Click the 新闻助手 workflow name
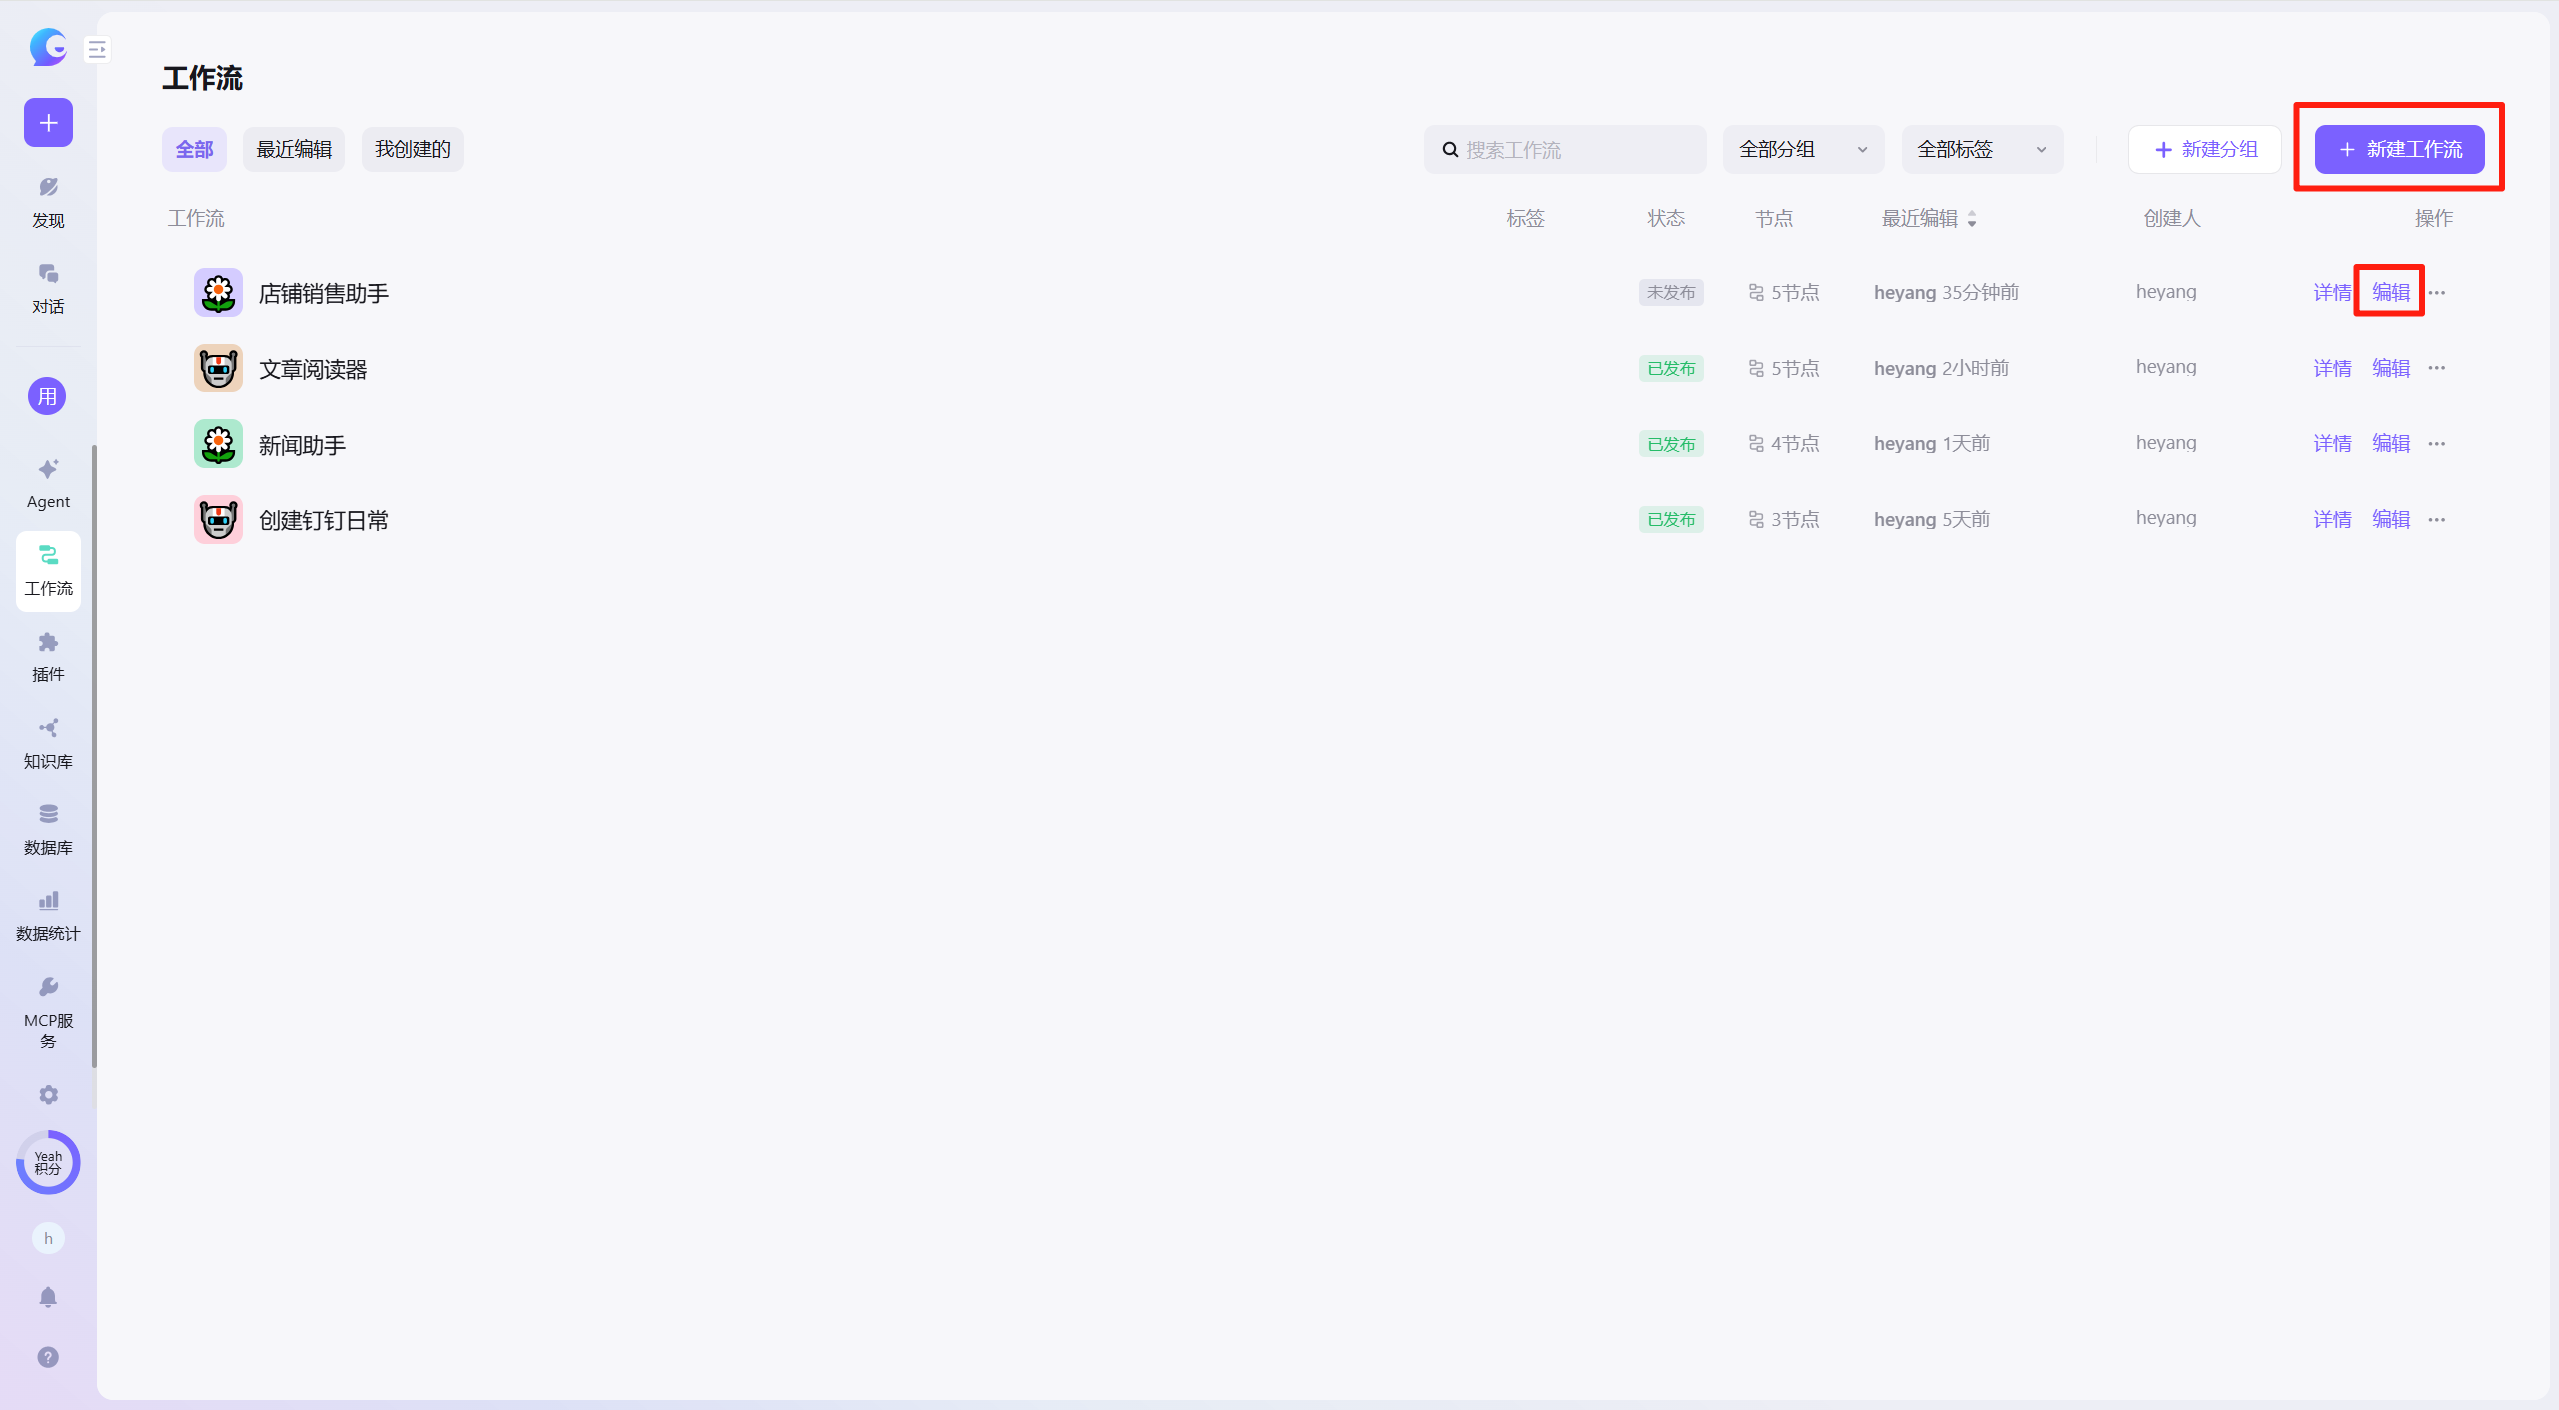Viewport: 2559px width, 1410px height. [302, 446]
